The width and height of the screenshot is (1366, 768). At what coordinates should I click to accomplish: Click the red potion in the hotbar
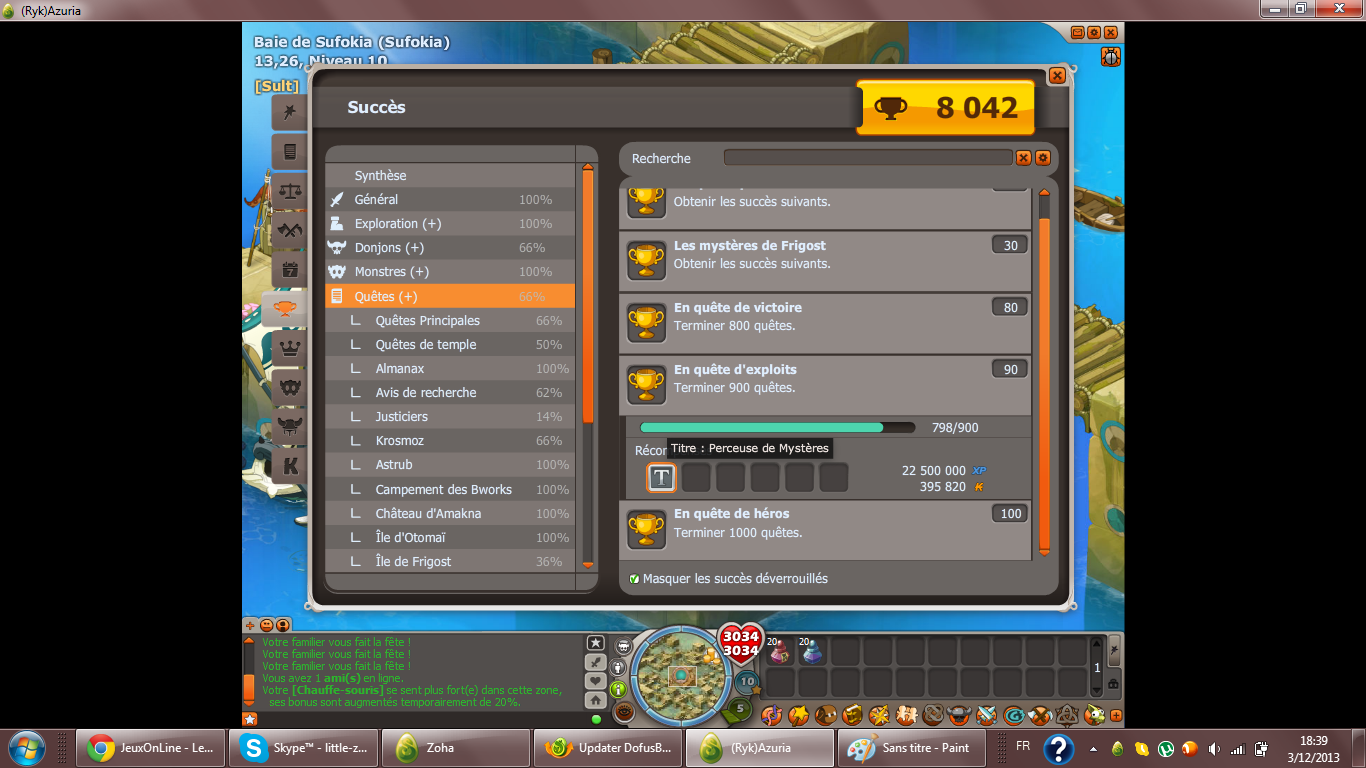click(x=779, y=652)
